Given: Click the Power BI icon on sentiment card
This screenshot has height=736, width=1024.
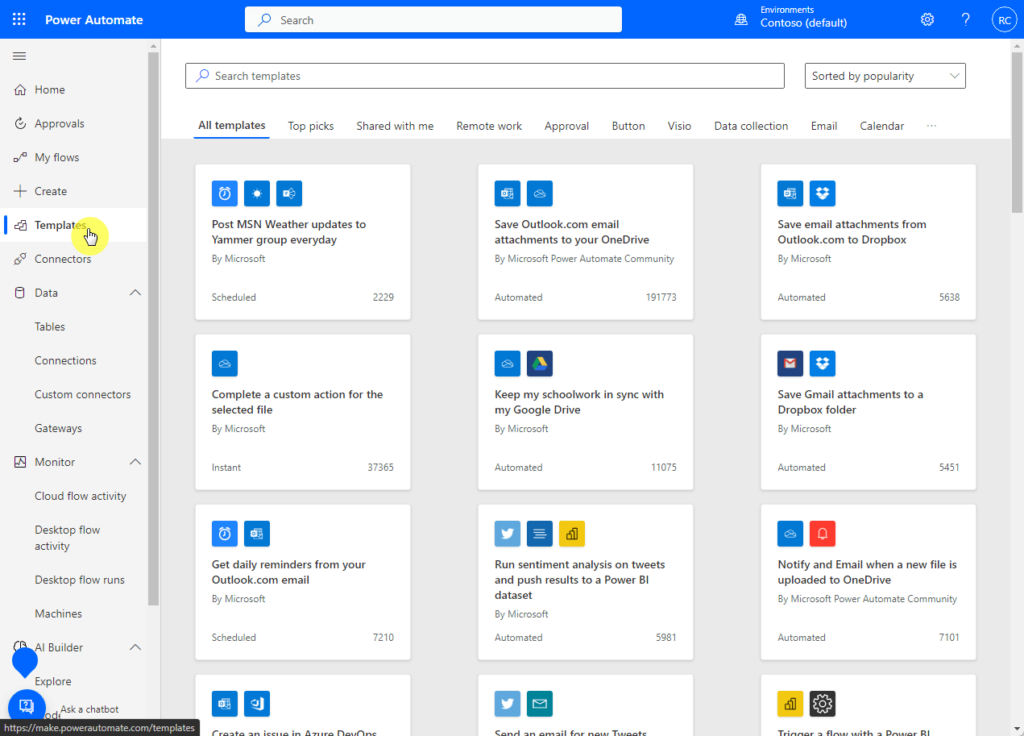Looking at the screenshot, I should 571,534.
